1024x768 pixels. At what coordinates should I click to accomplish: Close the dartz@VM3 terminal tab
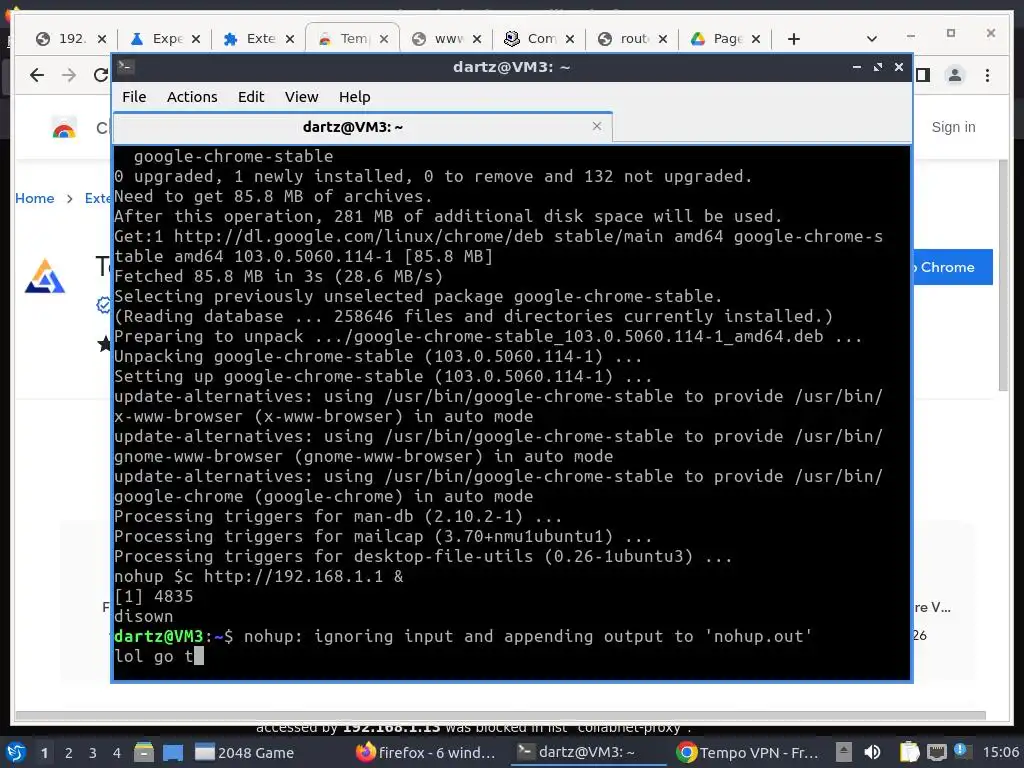(x=596, y=126)
